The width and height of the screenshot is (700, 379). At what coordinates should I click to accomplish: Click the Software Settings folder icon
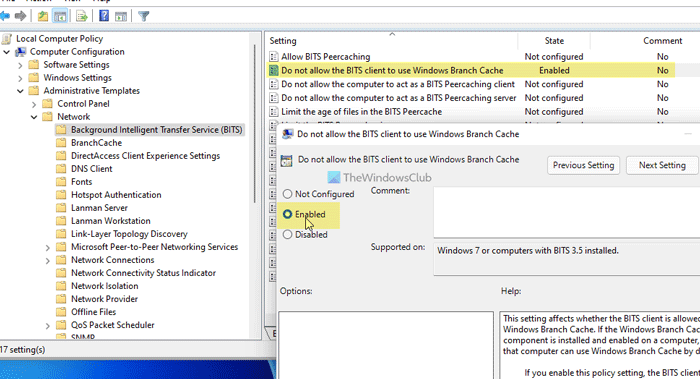coord(34,65)
